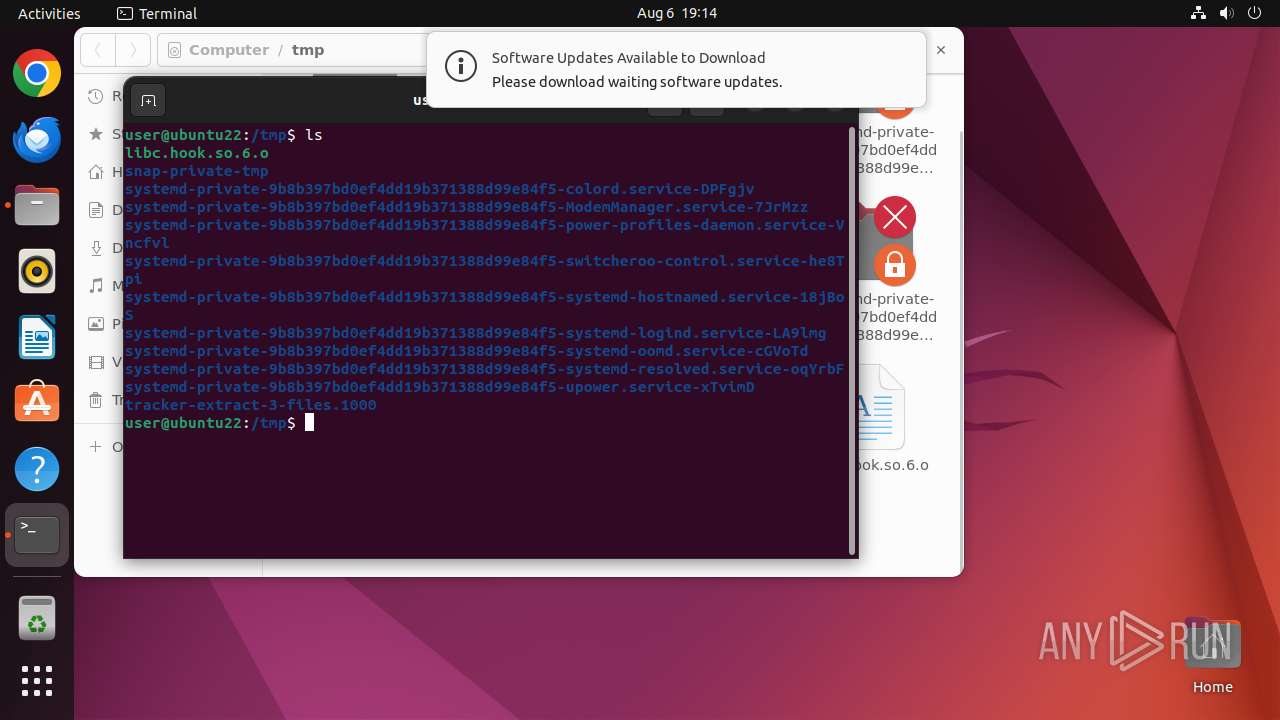This screenshot has width=1280, height=720.
Task: Open a new tab in the Terminal
Action: (x=148, y=100)
